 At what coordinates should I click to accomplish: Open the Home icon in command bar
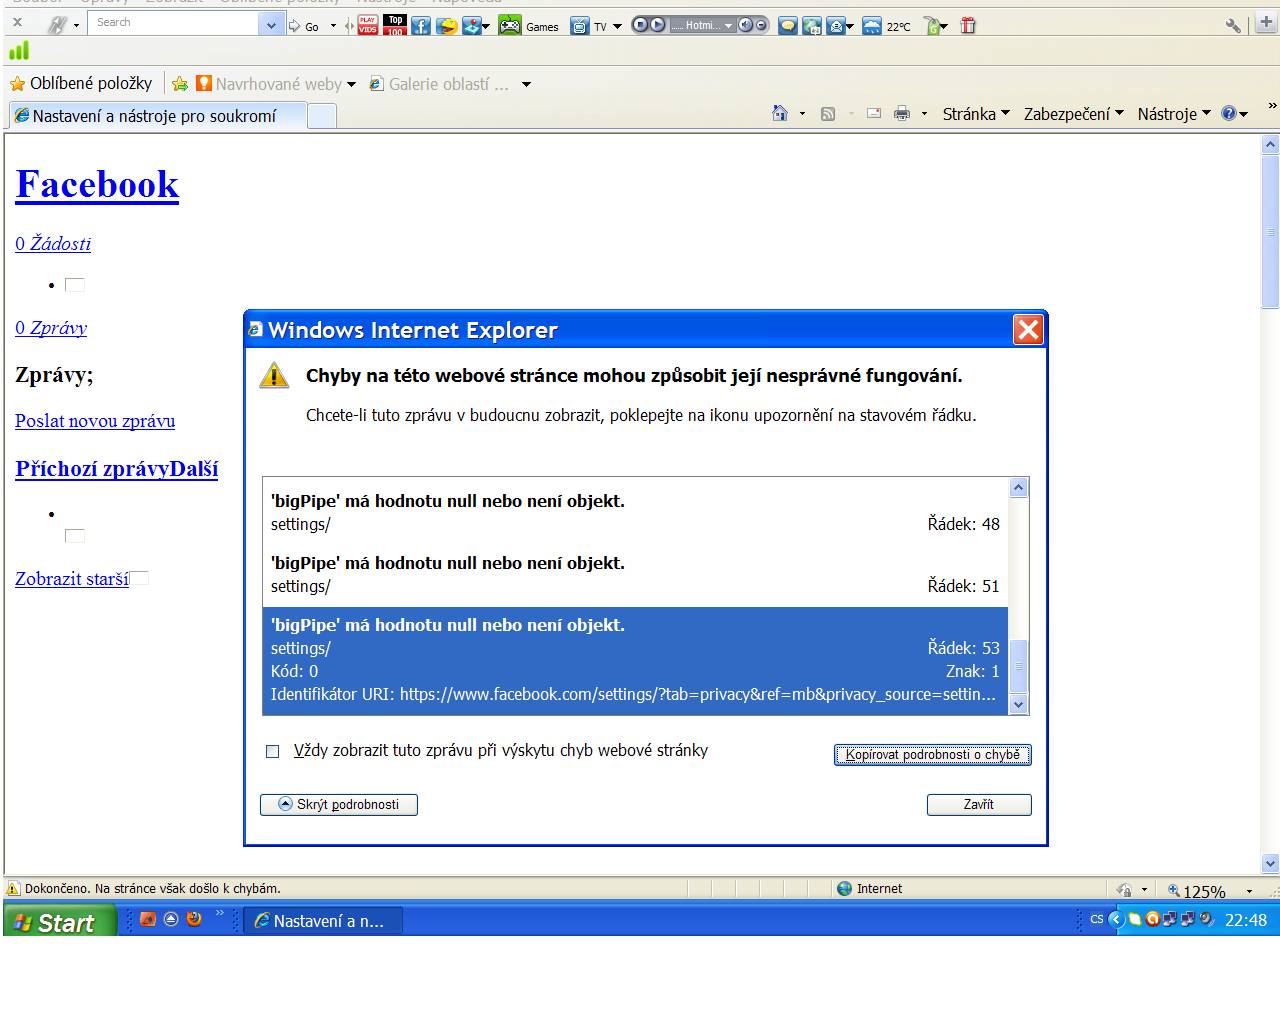click(x=780, y=113)
